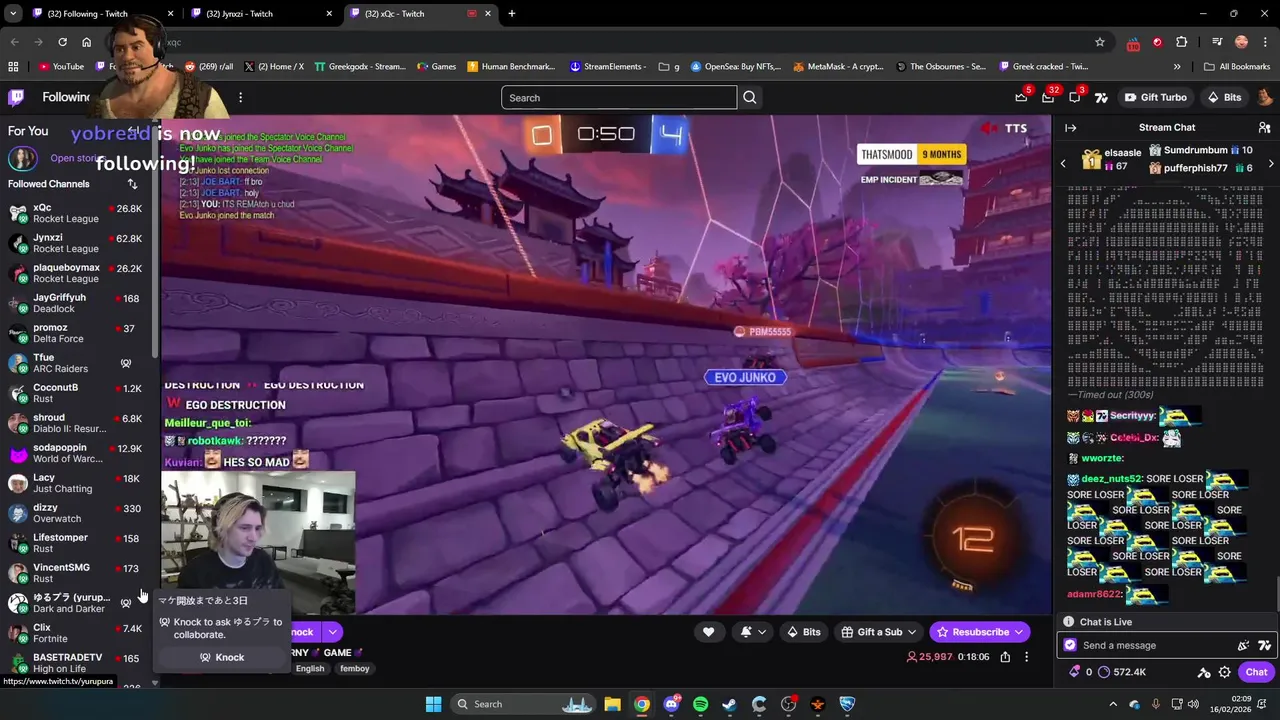Click the Windows Start button

433,704
